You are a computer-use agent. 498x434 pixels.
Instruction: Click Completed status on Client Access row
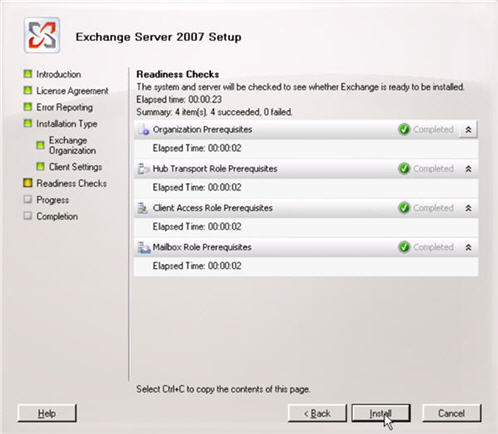point(433,208)
